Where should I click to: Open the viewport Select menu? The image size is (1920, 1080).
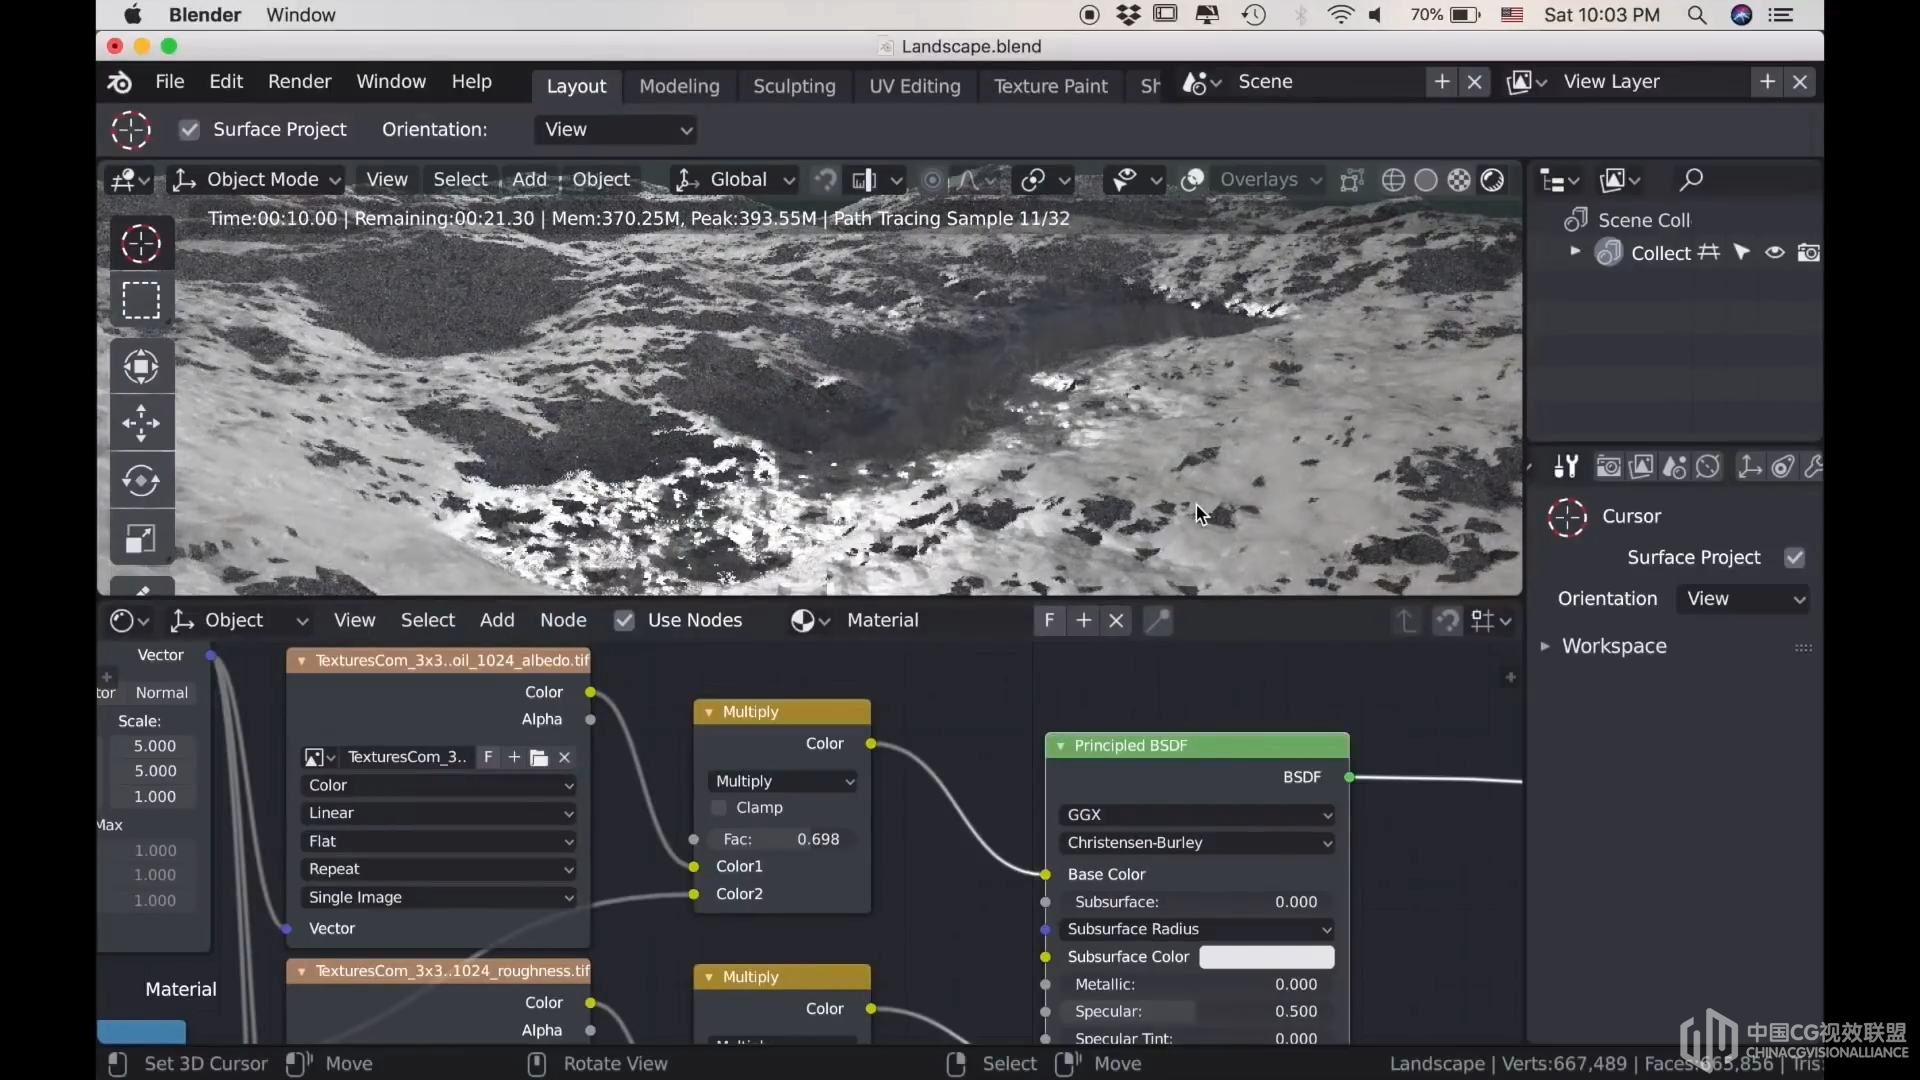(x=460, y=180)
